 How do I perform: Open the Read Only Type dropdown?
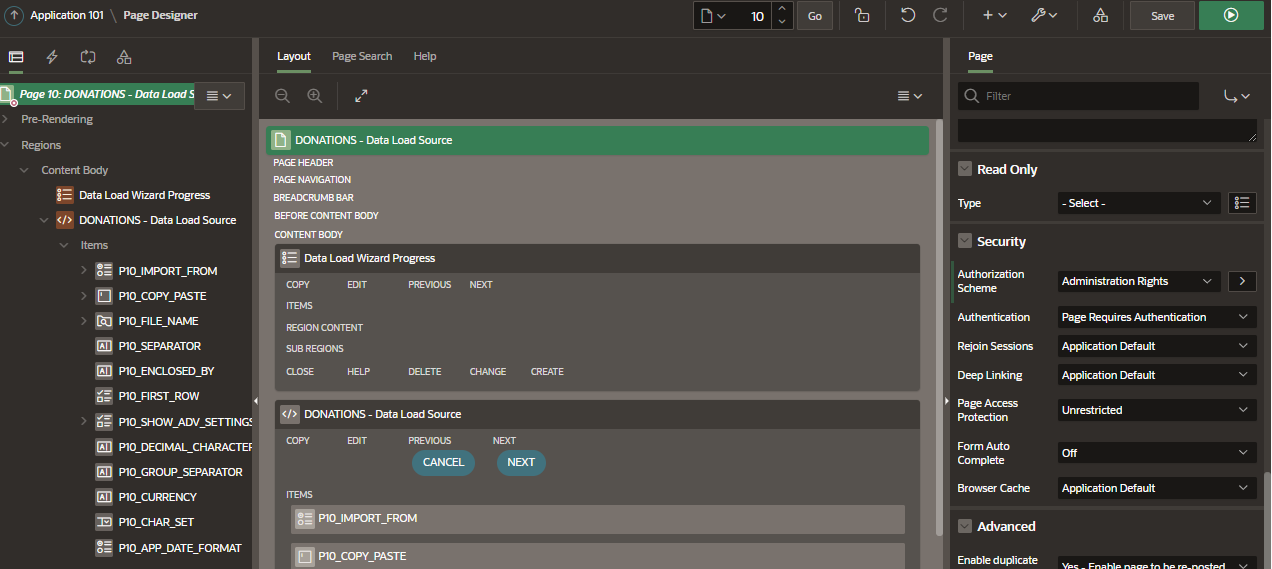(1139, 203)
